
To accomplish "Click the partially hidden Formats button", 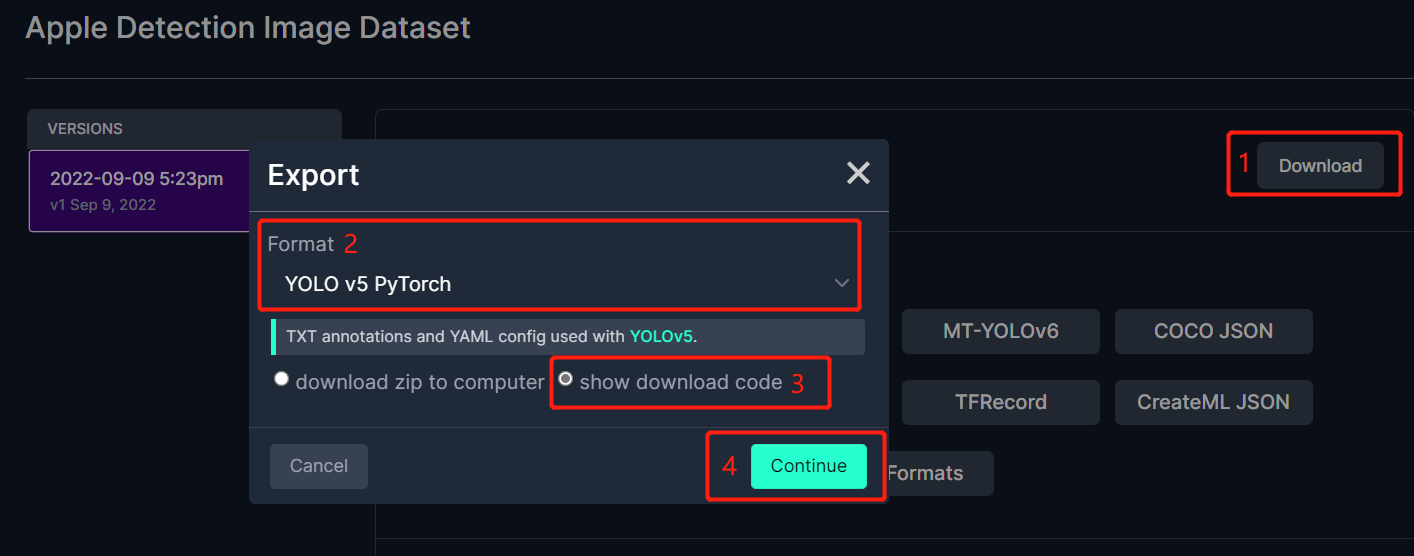I will pos(940,473).
